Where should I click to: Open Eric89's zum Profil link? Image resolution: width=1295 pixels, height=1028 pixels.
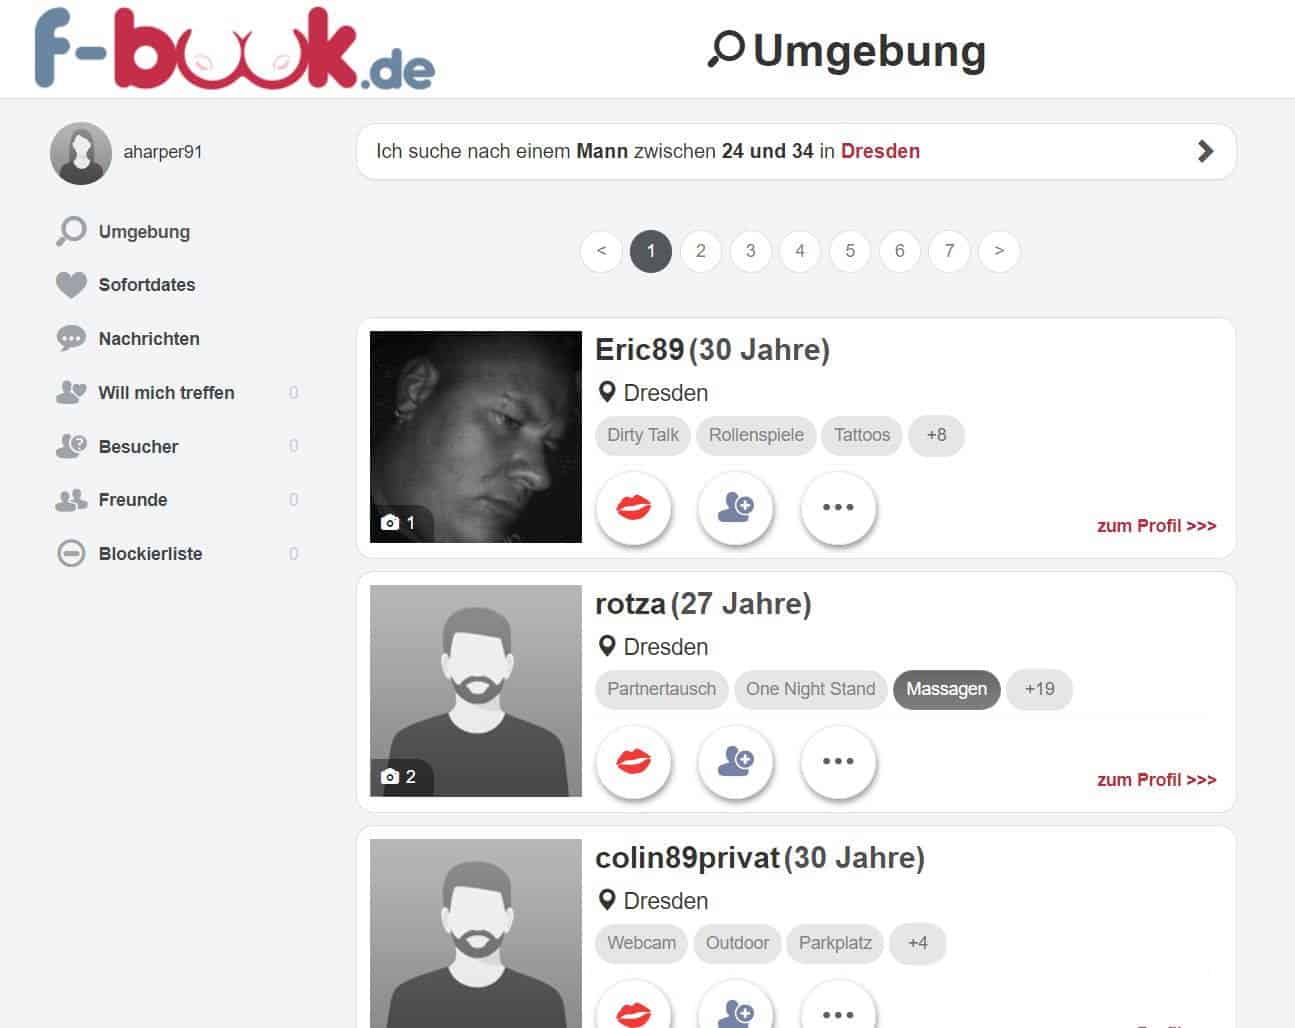pos(1156,526)
